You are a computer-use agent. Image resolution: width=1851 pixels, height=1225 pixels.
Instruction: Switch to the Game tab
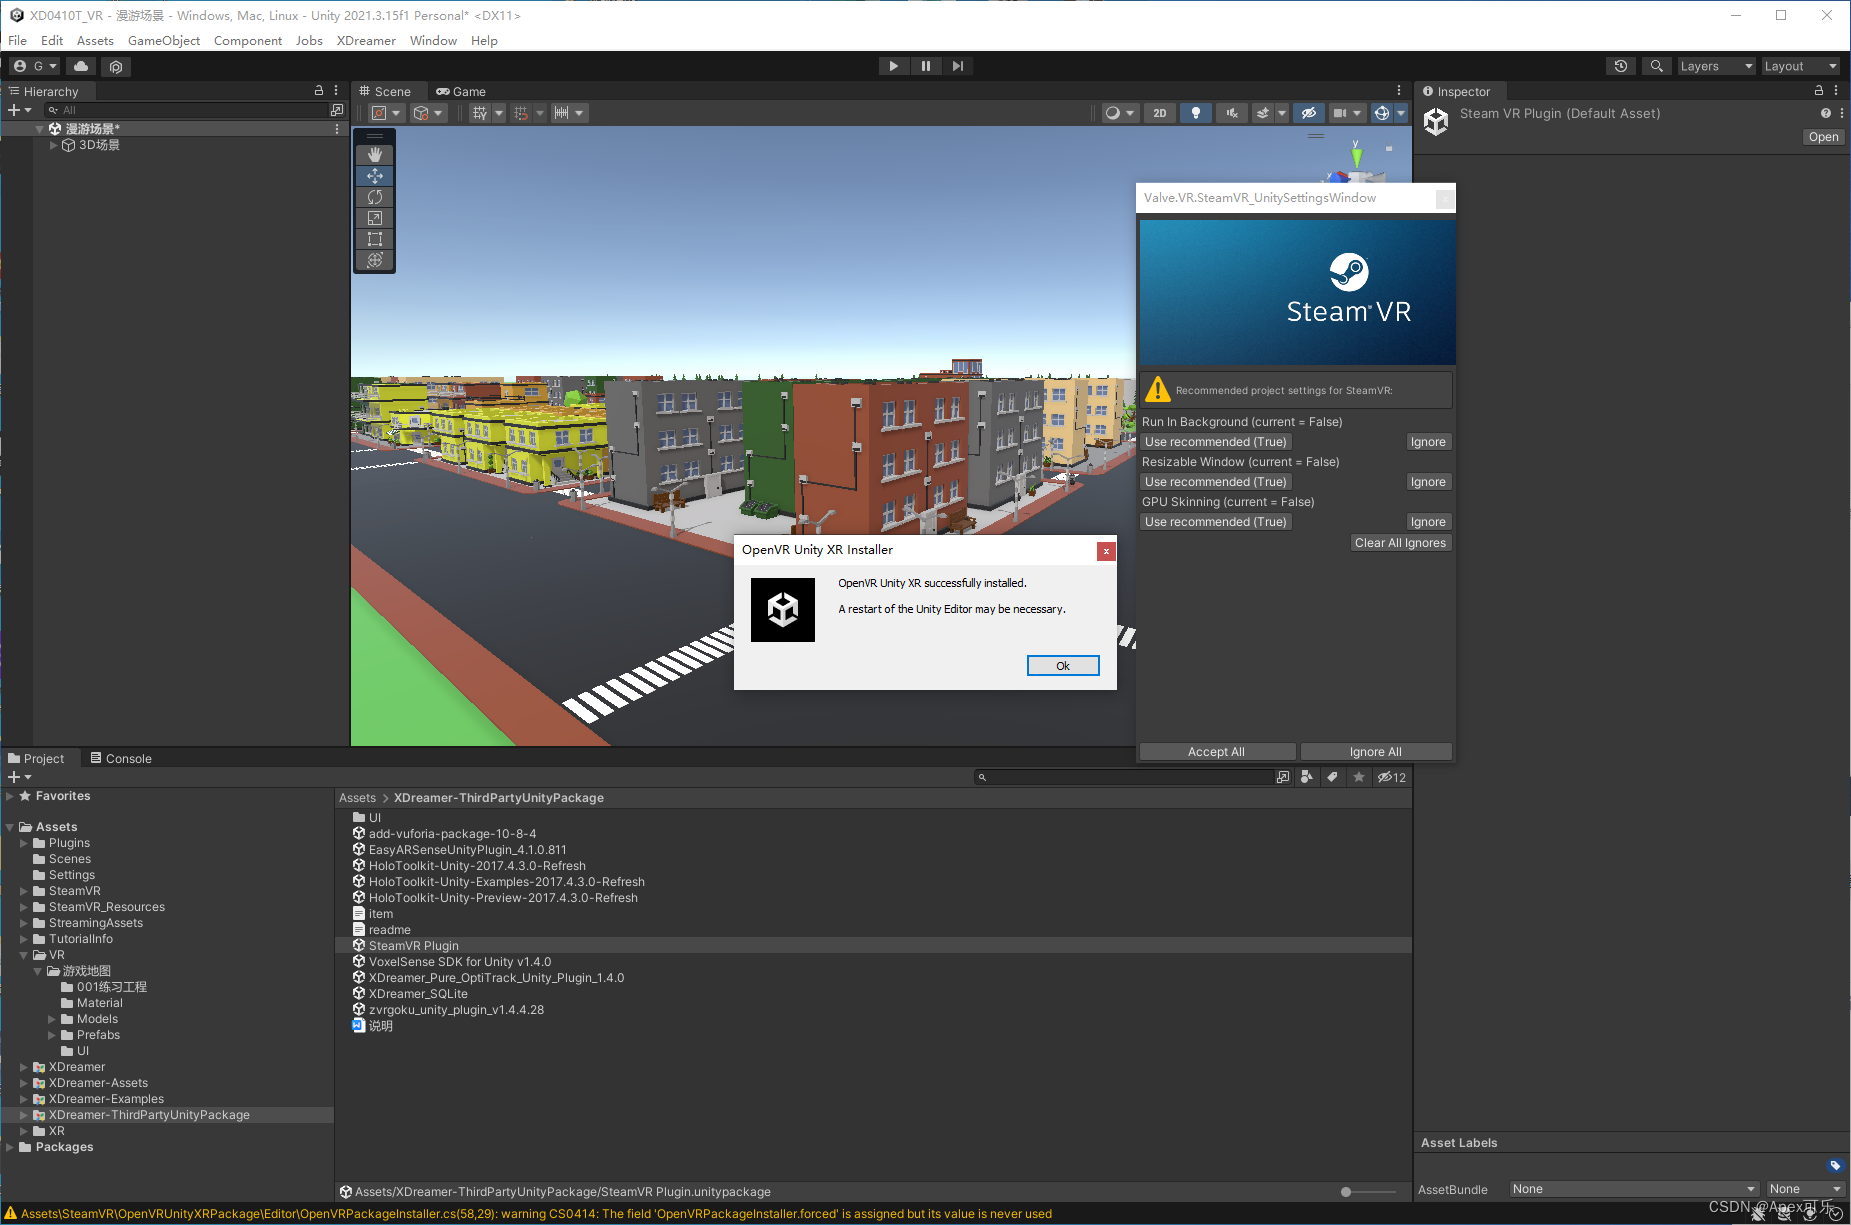pos(461,91)
